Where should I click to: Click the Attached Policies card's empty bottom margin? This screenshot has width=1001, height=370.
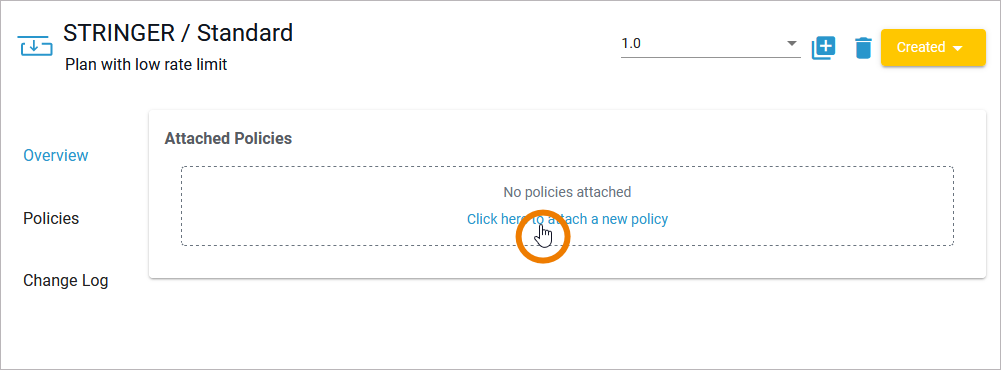[x=567, y=262]
